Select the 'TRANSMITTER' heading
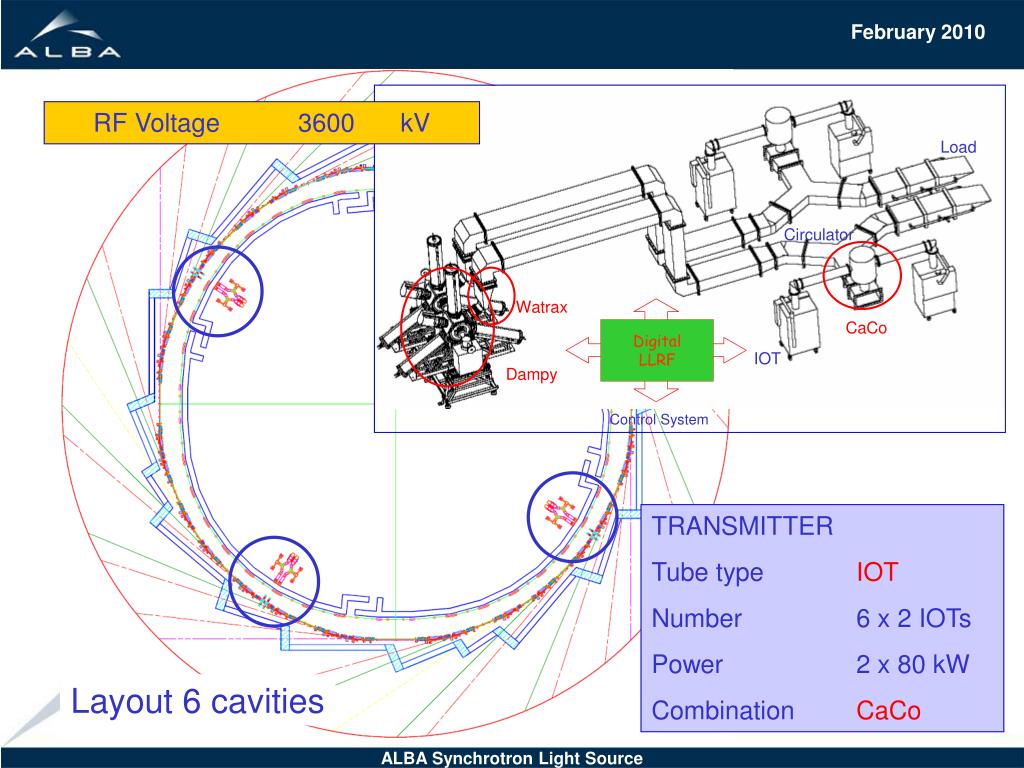Image resolution: width=1024 pixels, height=768 pixels. pyautogui.click(x=743, y=526)
